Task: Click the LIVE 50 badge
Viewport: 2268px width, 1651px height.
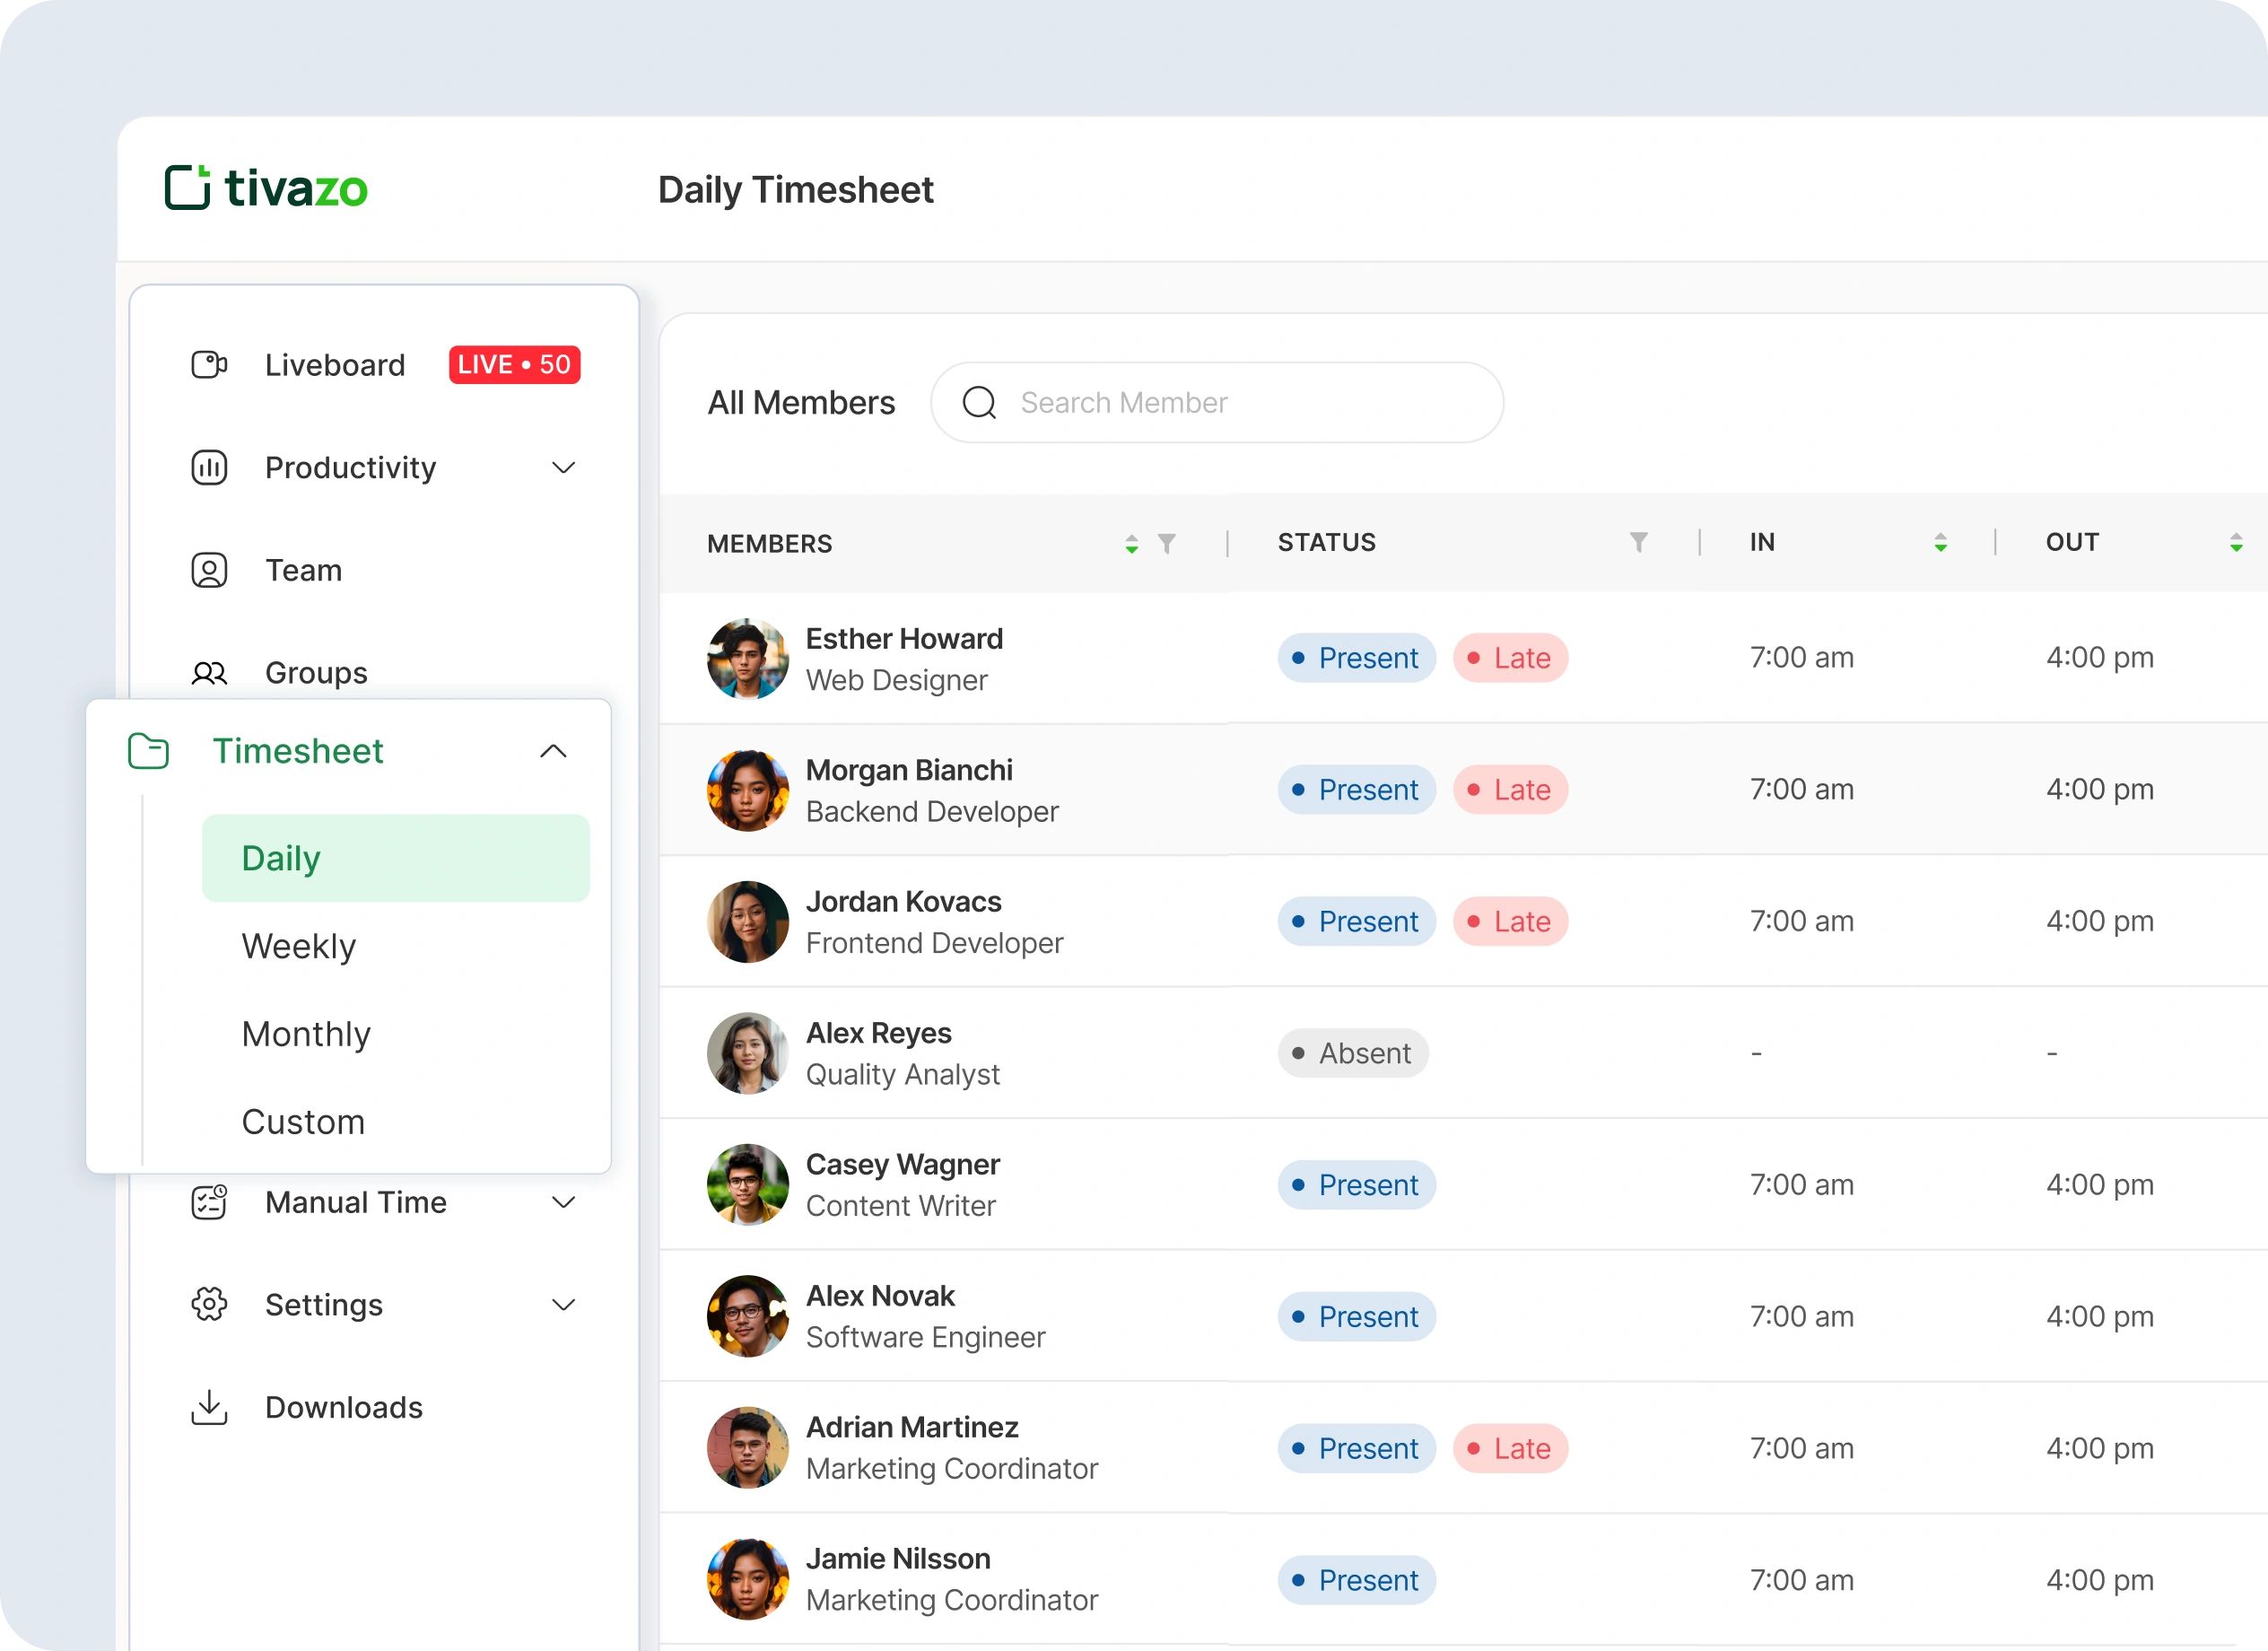Action: 514,365
